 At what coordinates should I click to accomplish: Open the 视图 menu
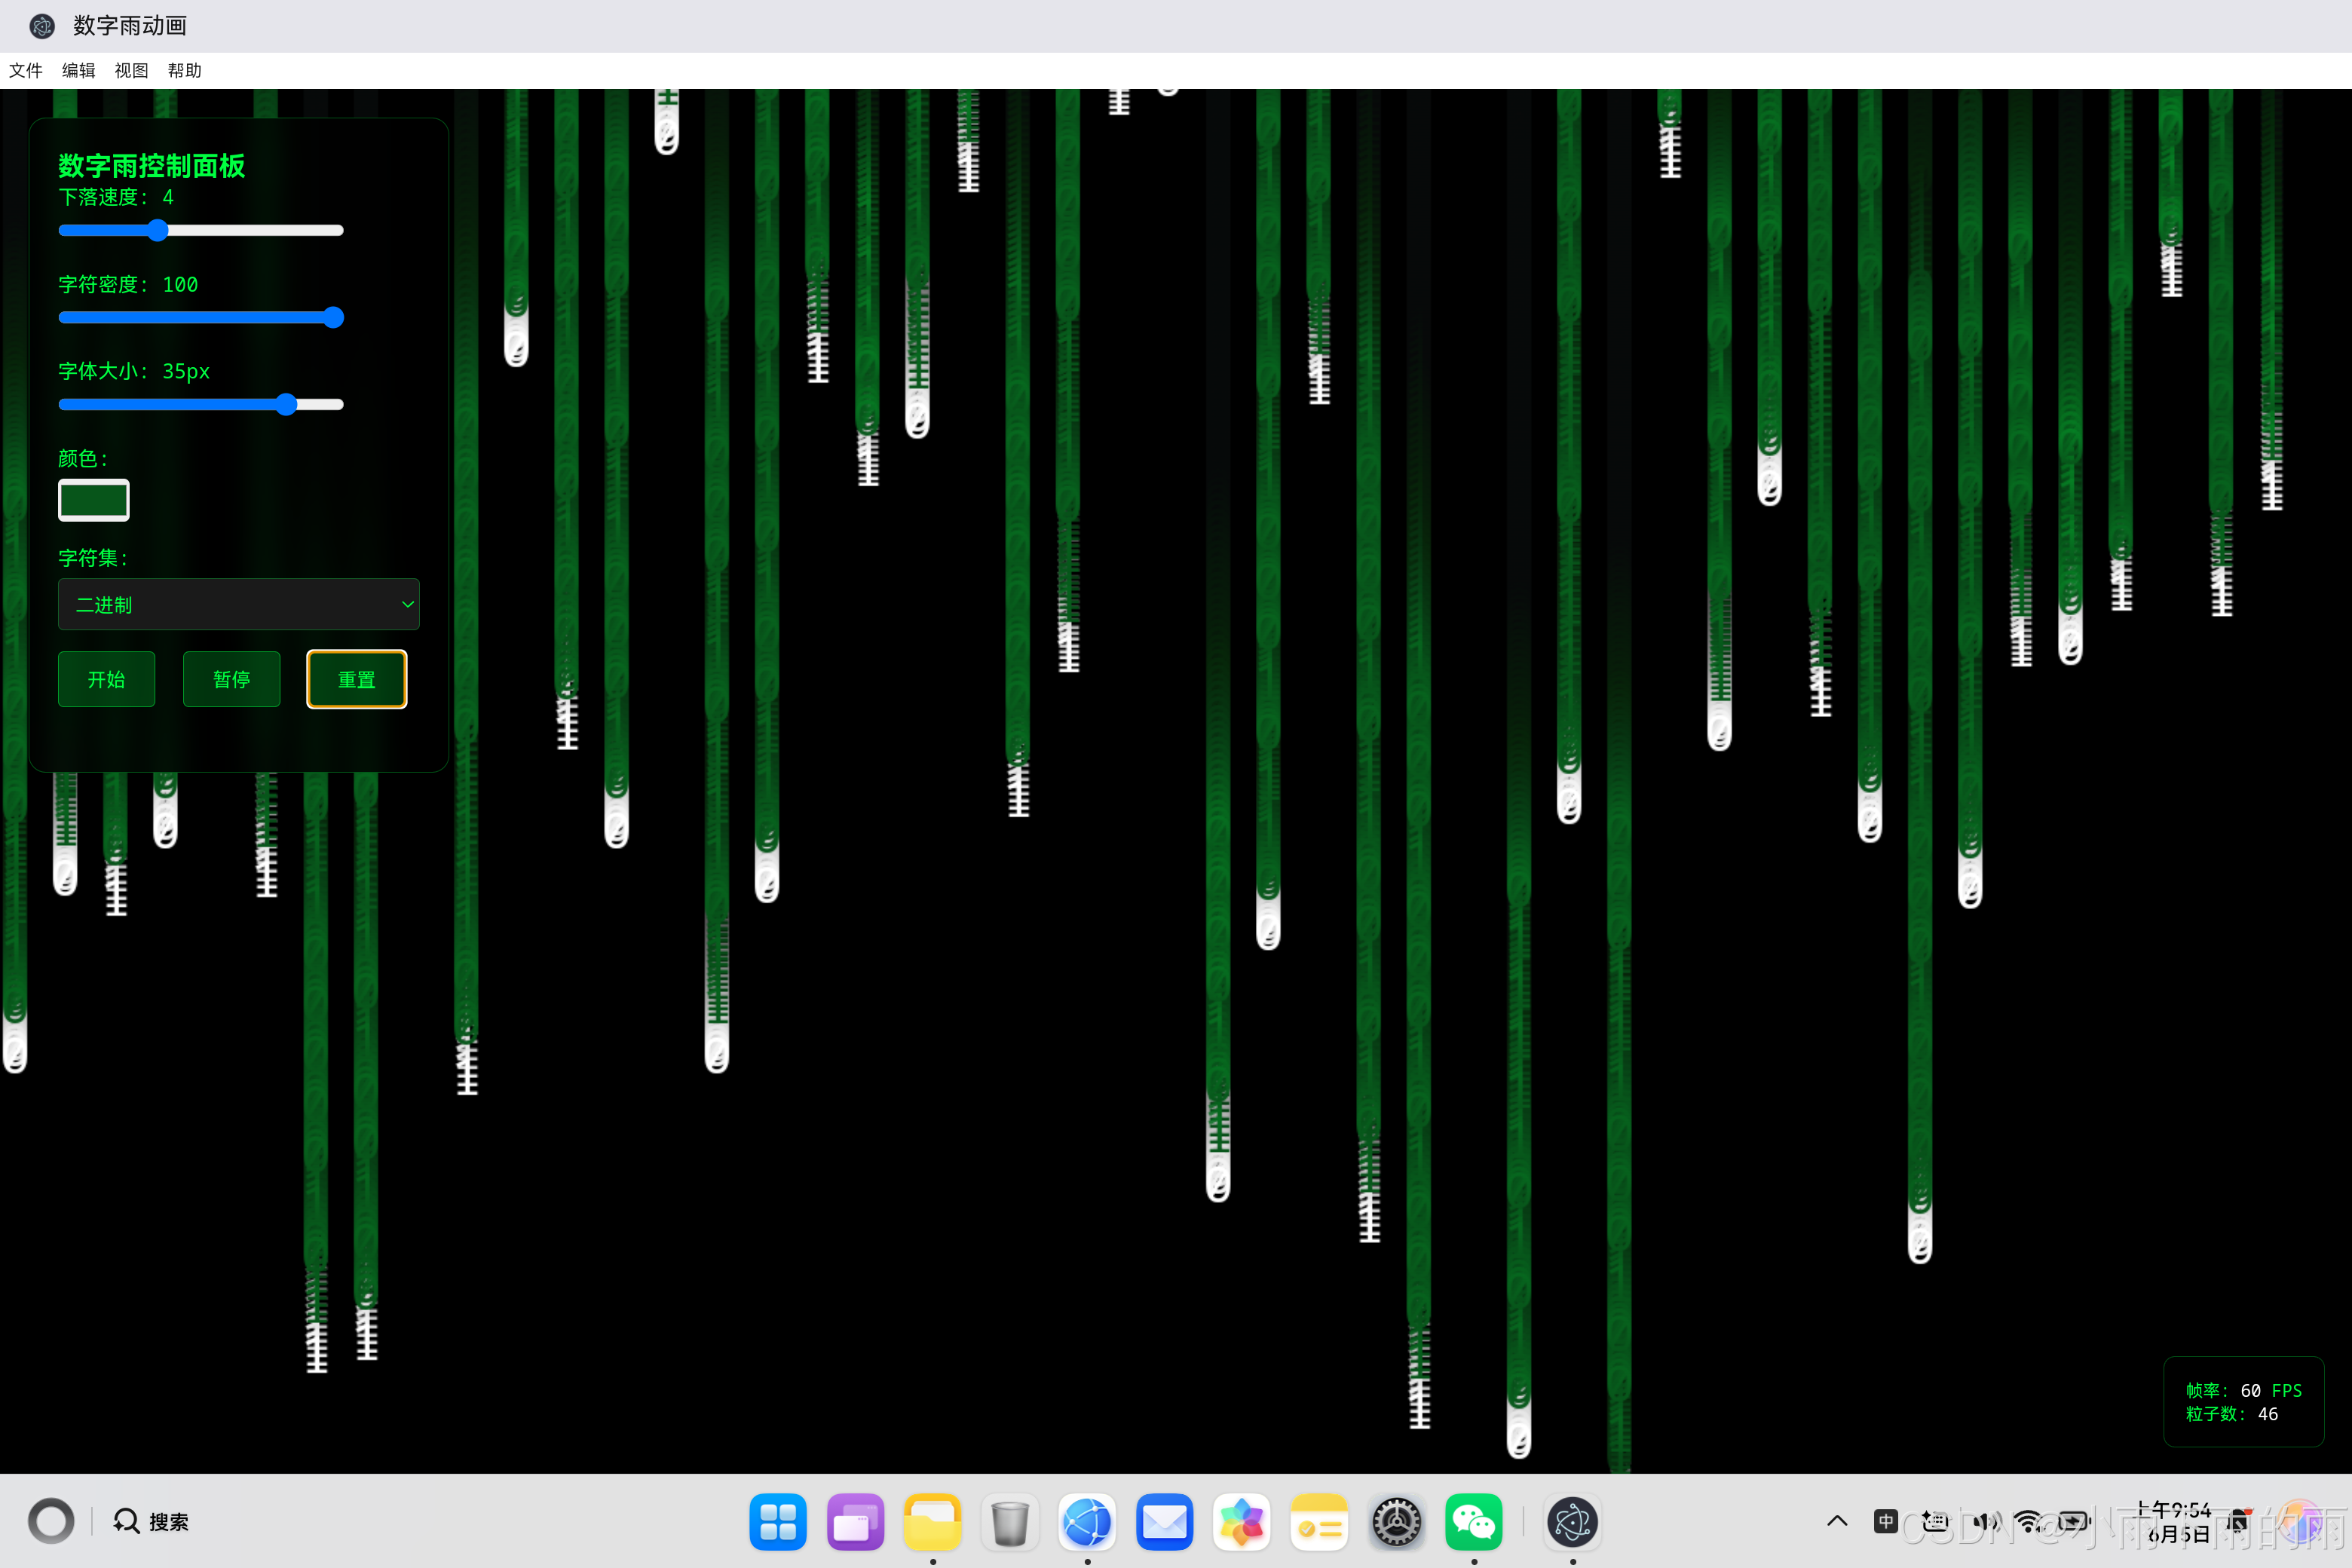pyautogui.click(x=132, y=70)
